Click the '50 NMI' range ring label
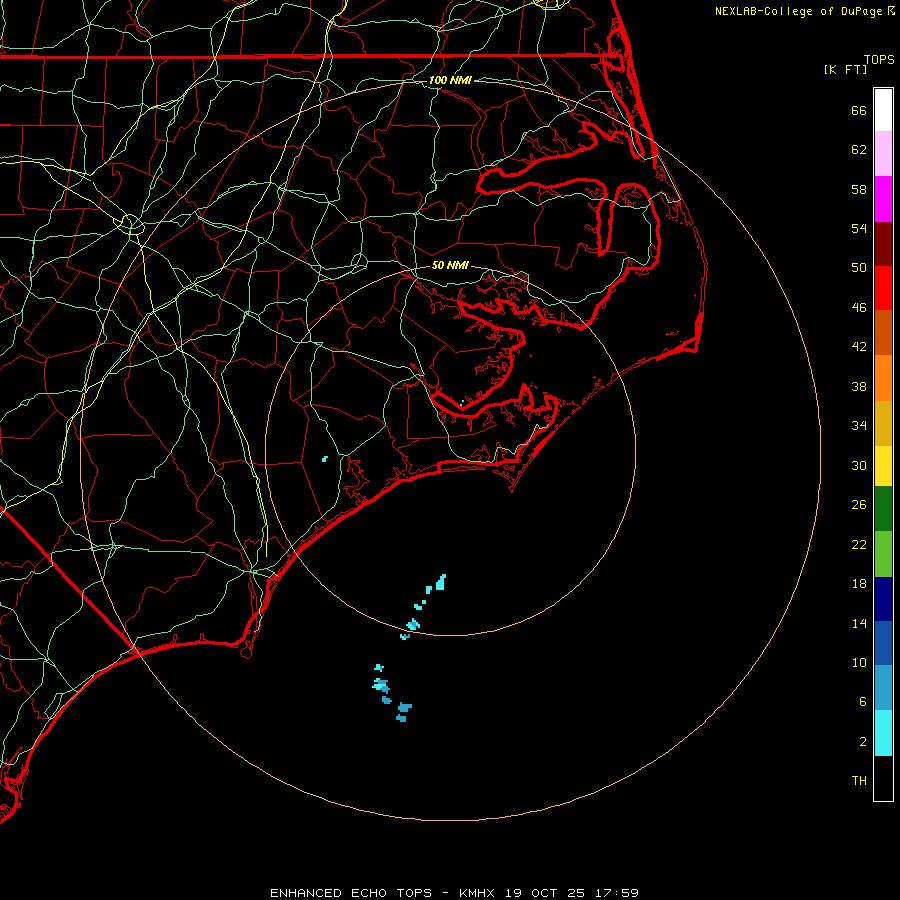 (450, 265)
